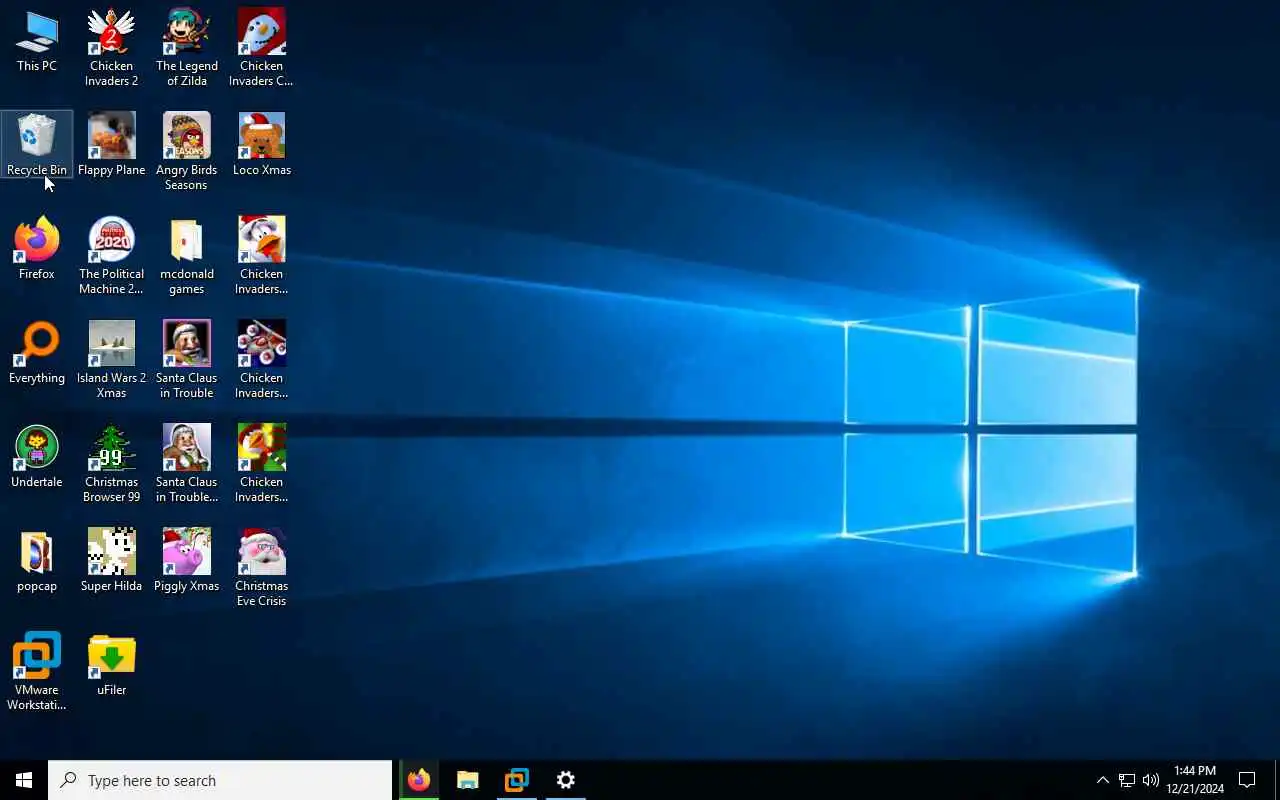Click the taskbar search box
The width and height of the screenshot is (1280, 800).
point(220,780)
